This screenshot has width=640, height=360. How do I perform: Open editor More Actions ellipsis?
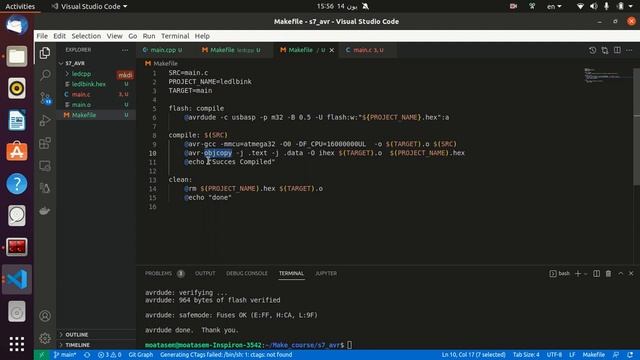(629, 50)
